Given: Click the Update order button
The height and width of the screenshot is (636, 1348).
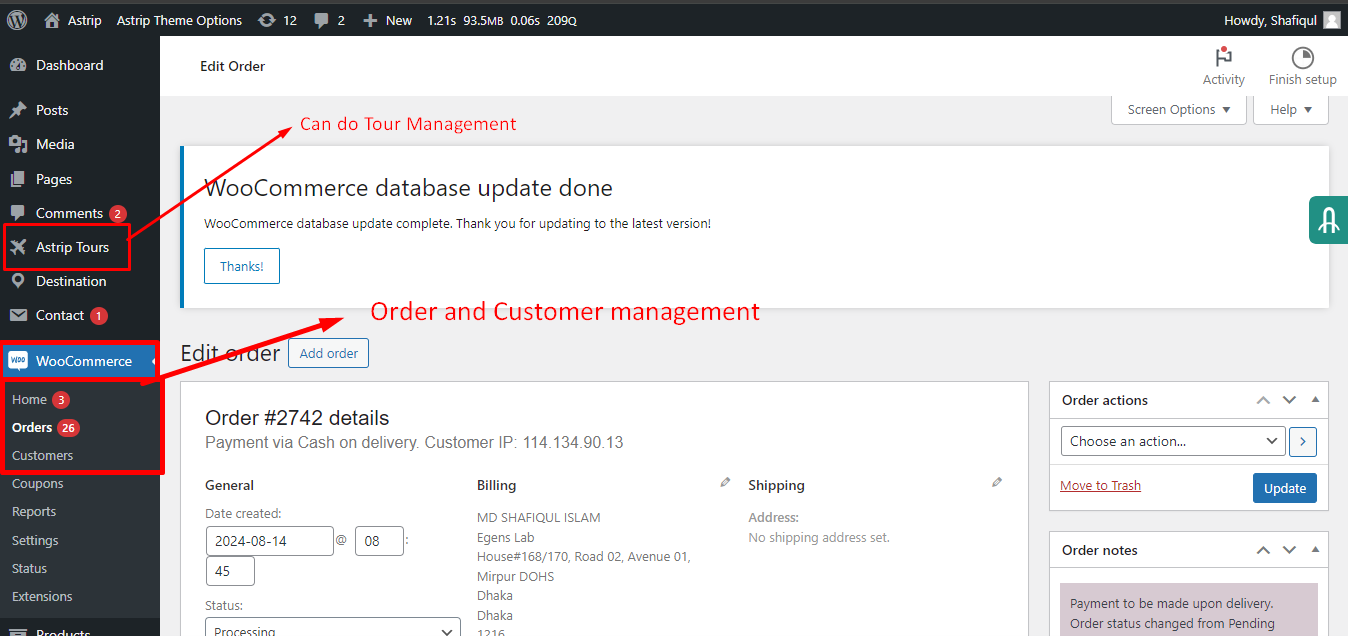Looking at the screenshot, I should 1284,488.
